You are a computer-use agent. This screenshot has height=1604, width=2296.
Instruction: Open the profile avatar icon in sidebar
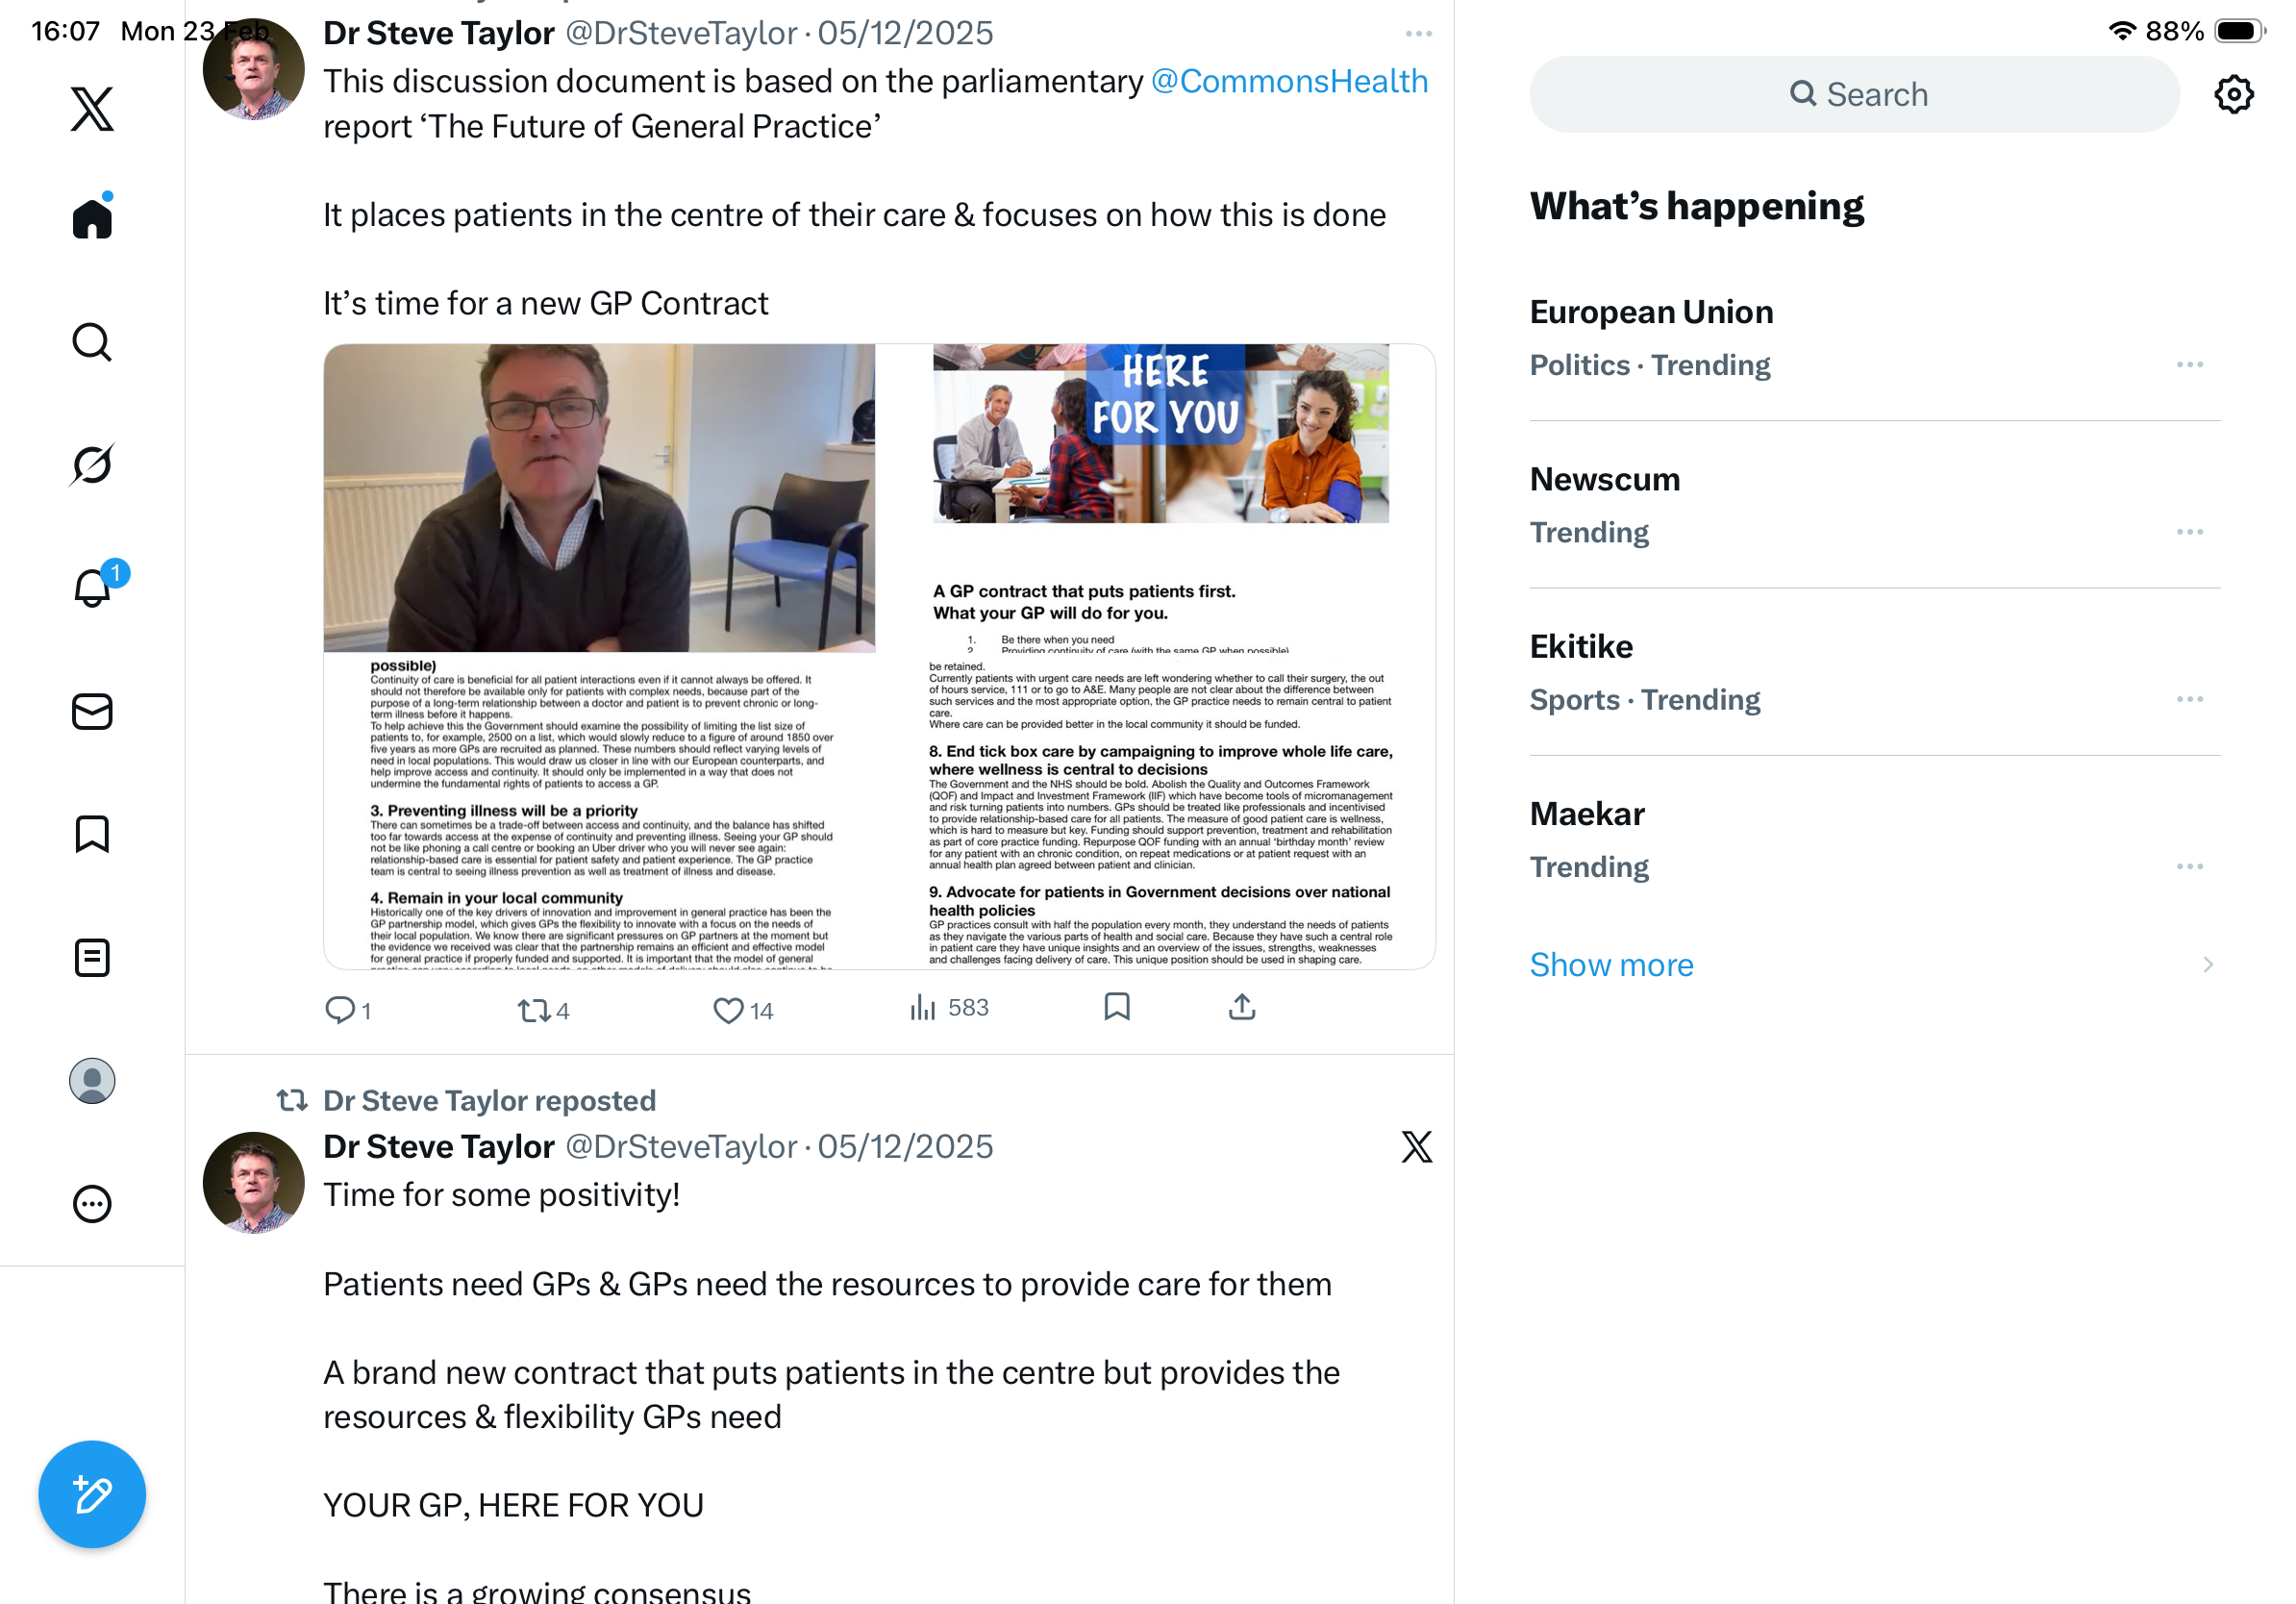[92, 1081]
